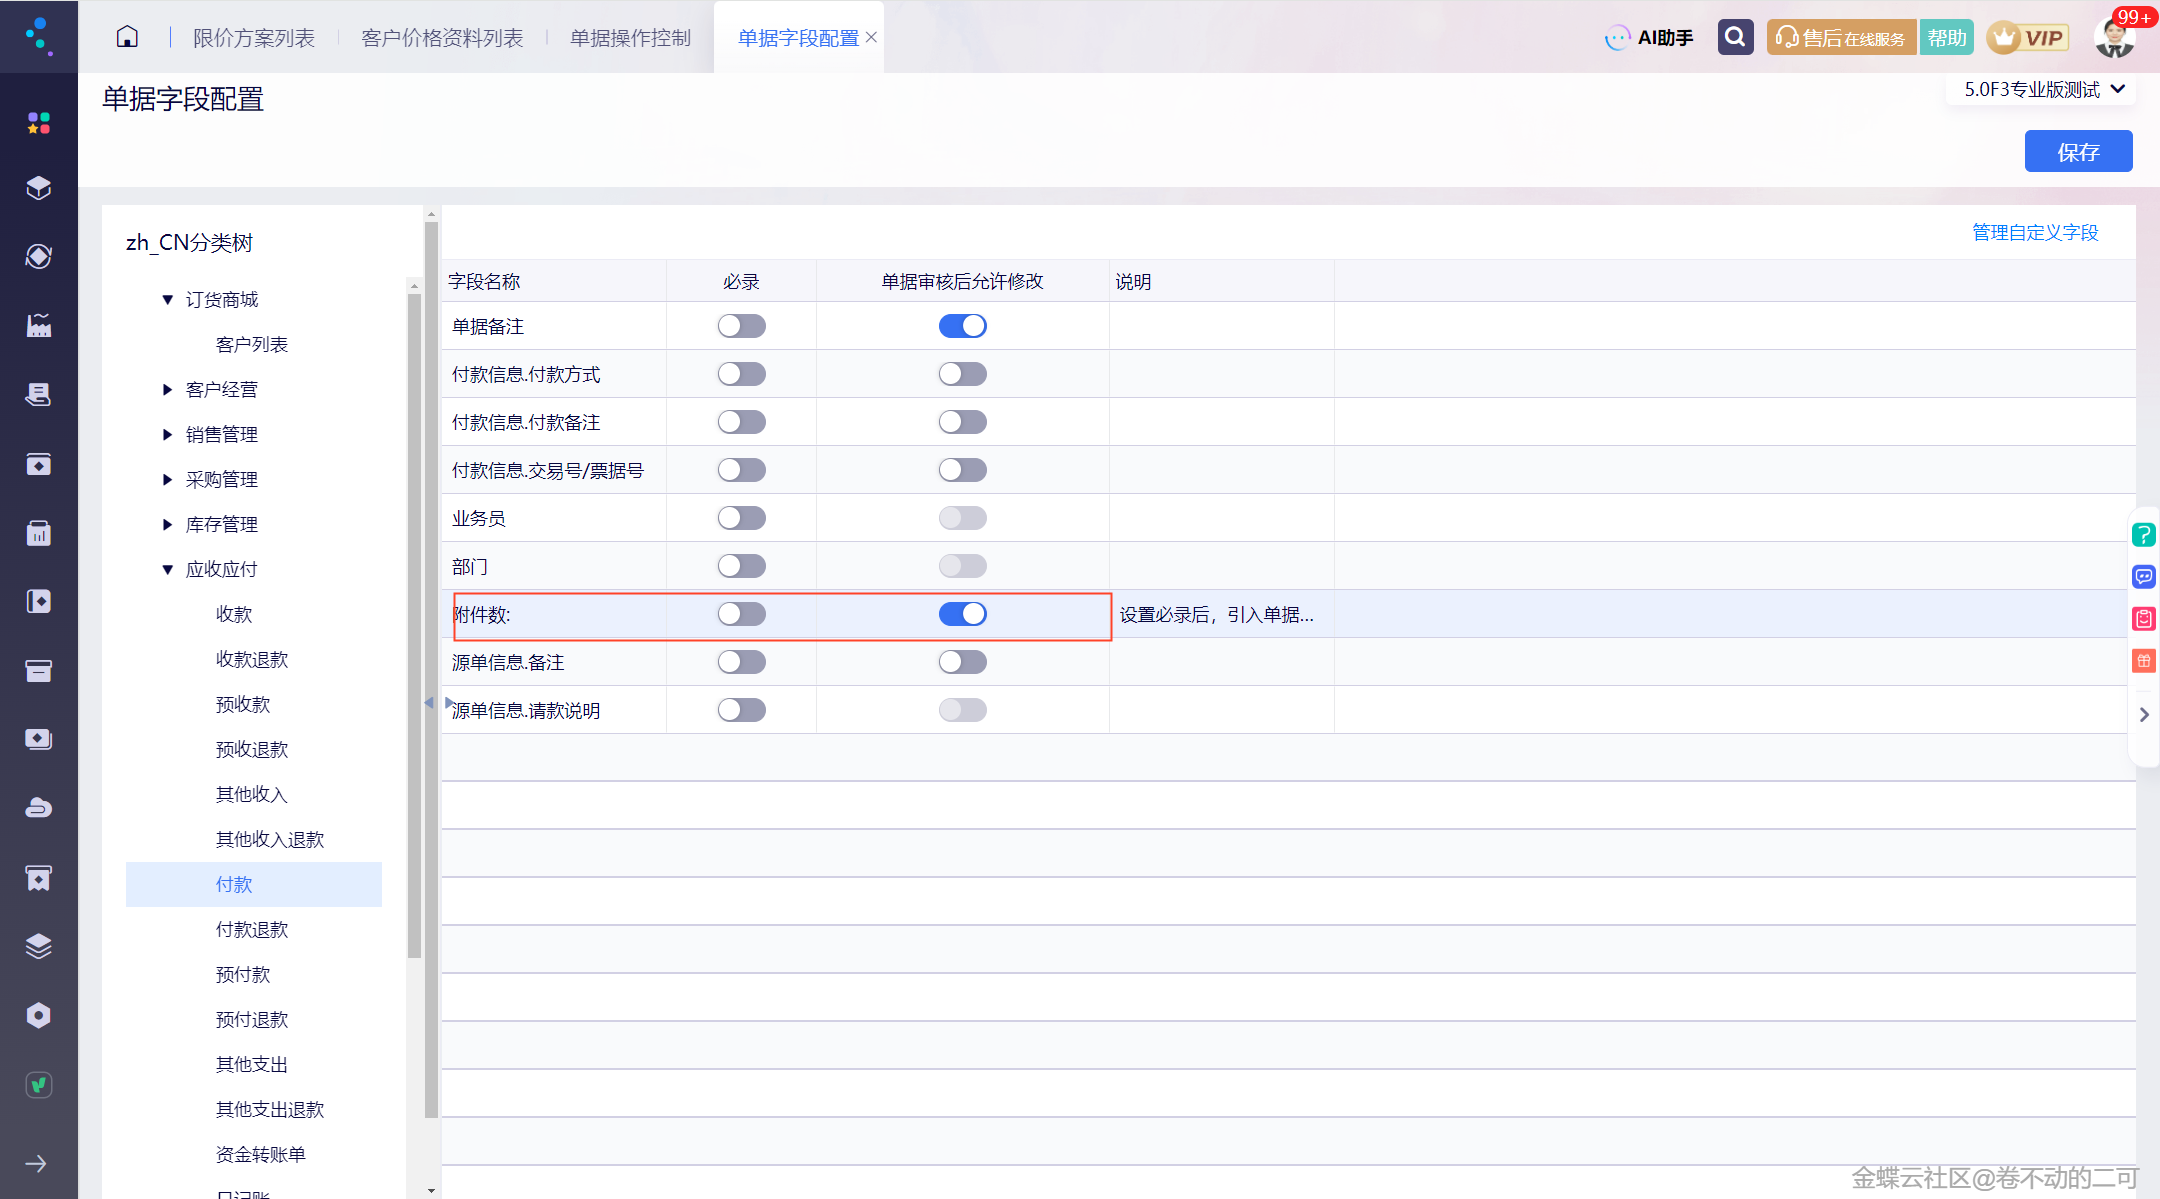Close the 单据字段配置 tab
The width and height of the screenshot is (2160, 1199).
click(x=871, y=37)
